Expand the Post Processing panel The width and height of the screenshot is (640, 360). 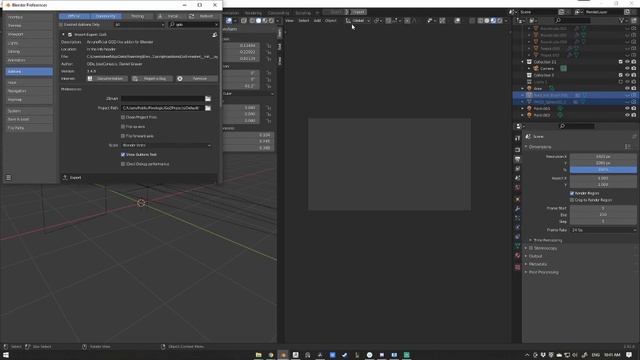(x=542, y=272)
